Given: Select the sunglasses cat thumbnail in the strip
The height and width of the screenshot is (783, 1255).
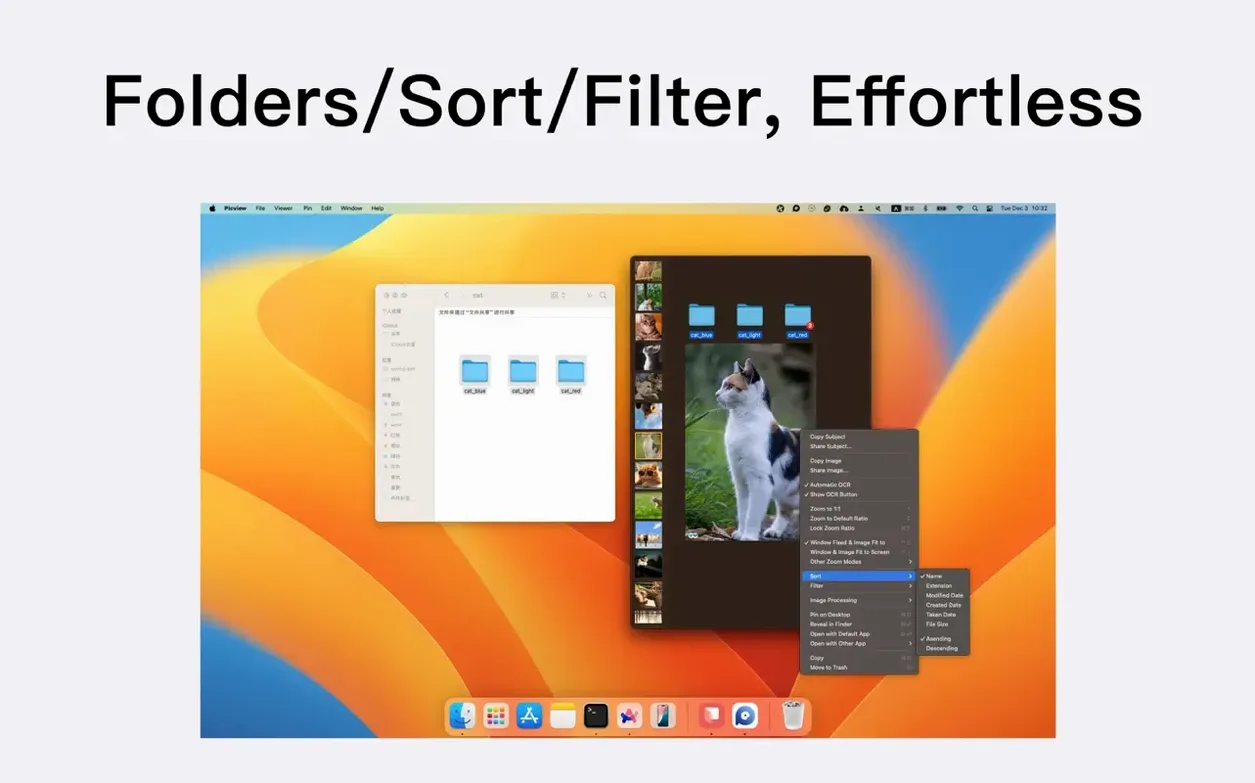Looking at the screenshot, I should point(648,475).
